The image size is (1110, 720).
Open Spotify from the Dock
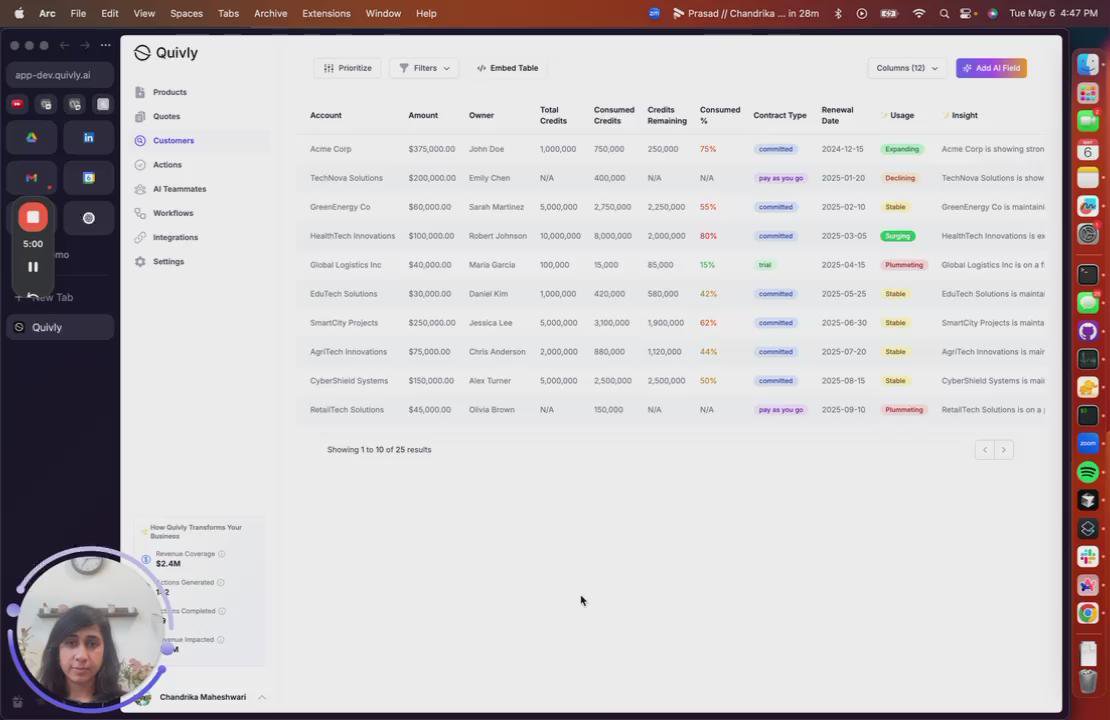1088,472
